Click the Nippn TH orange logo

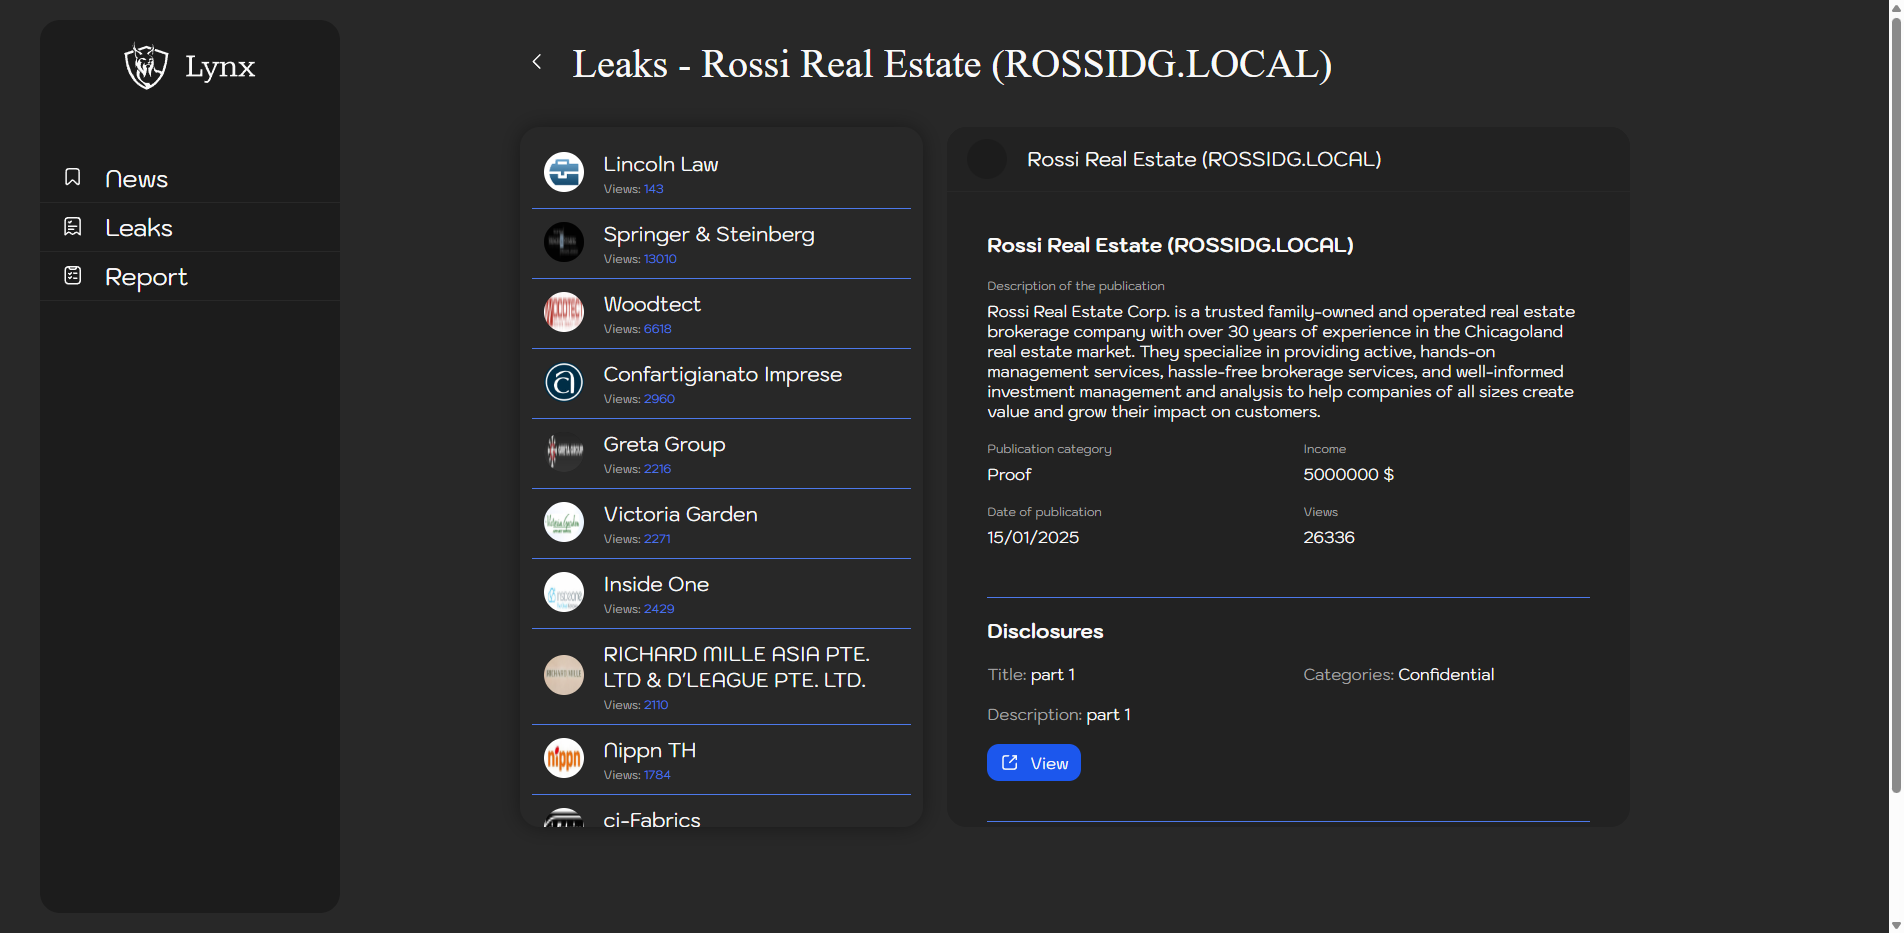tap(564, 758)
